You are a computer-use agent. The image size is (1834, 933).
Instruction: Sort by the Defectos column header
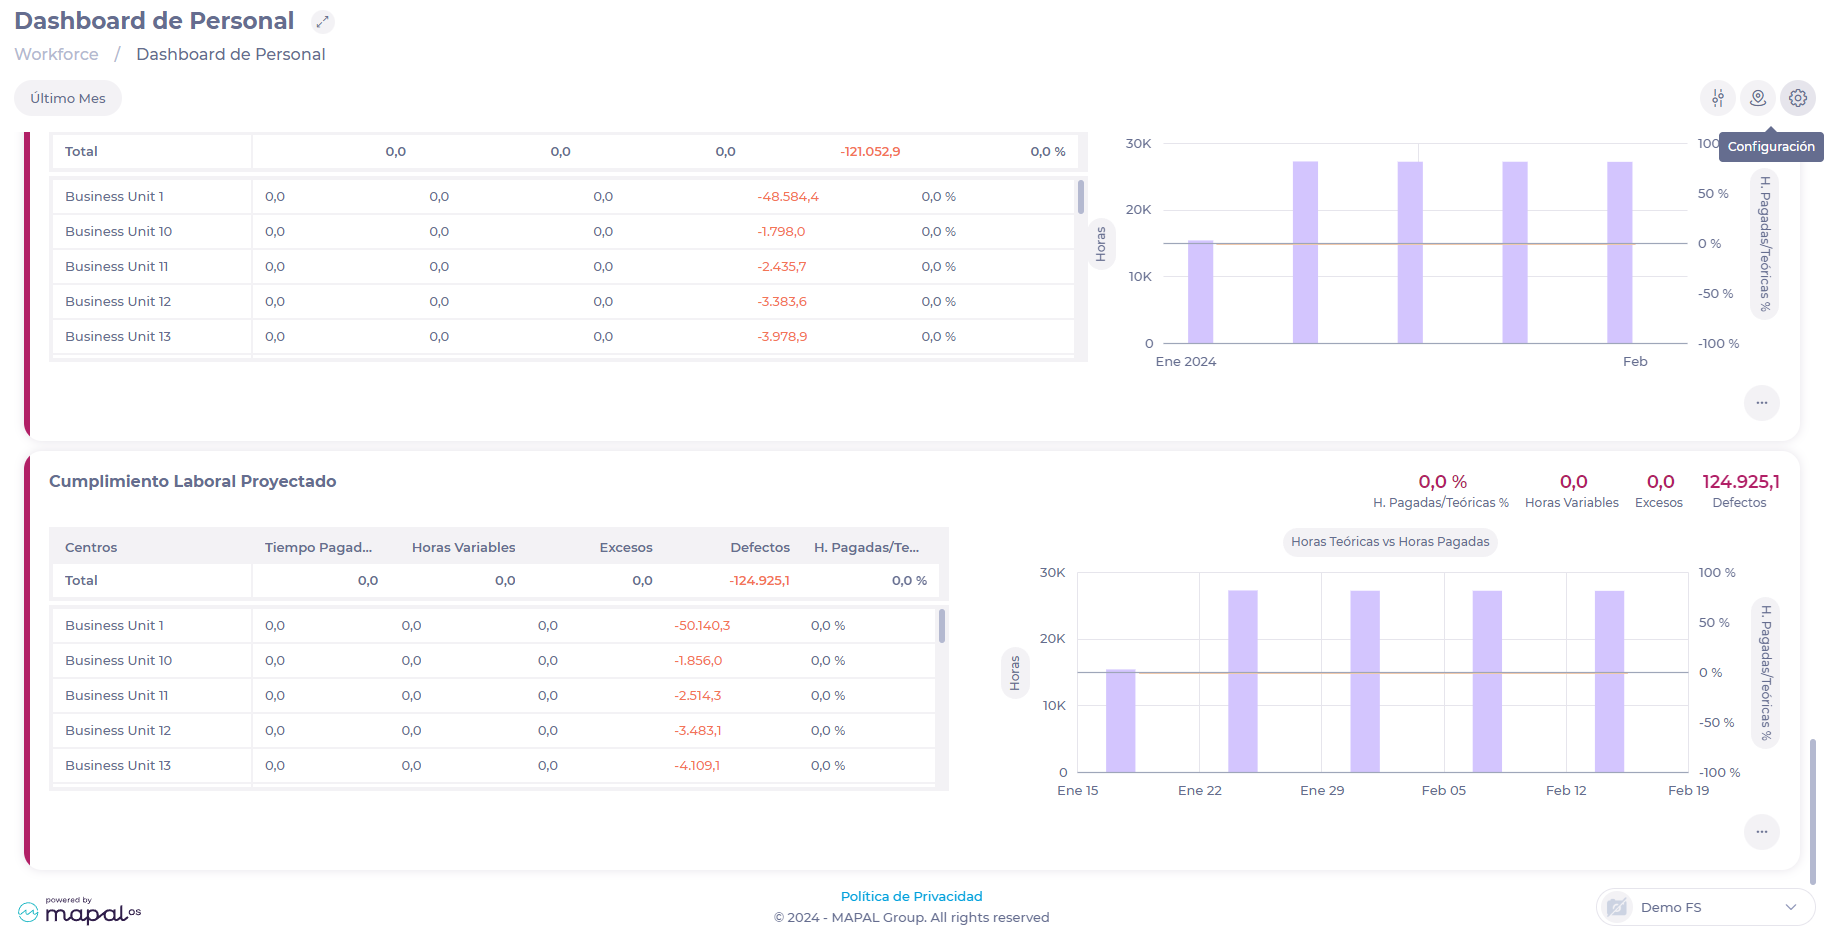click(759, 547)
